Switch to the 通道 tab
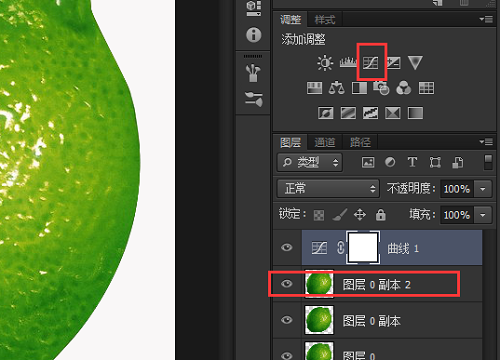Screen dimensions: 500x360 pos(325,142)
